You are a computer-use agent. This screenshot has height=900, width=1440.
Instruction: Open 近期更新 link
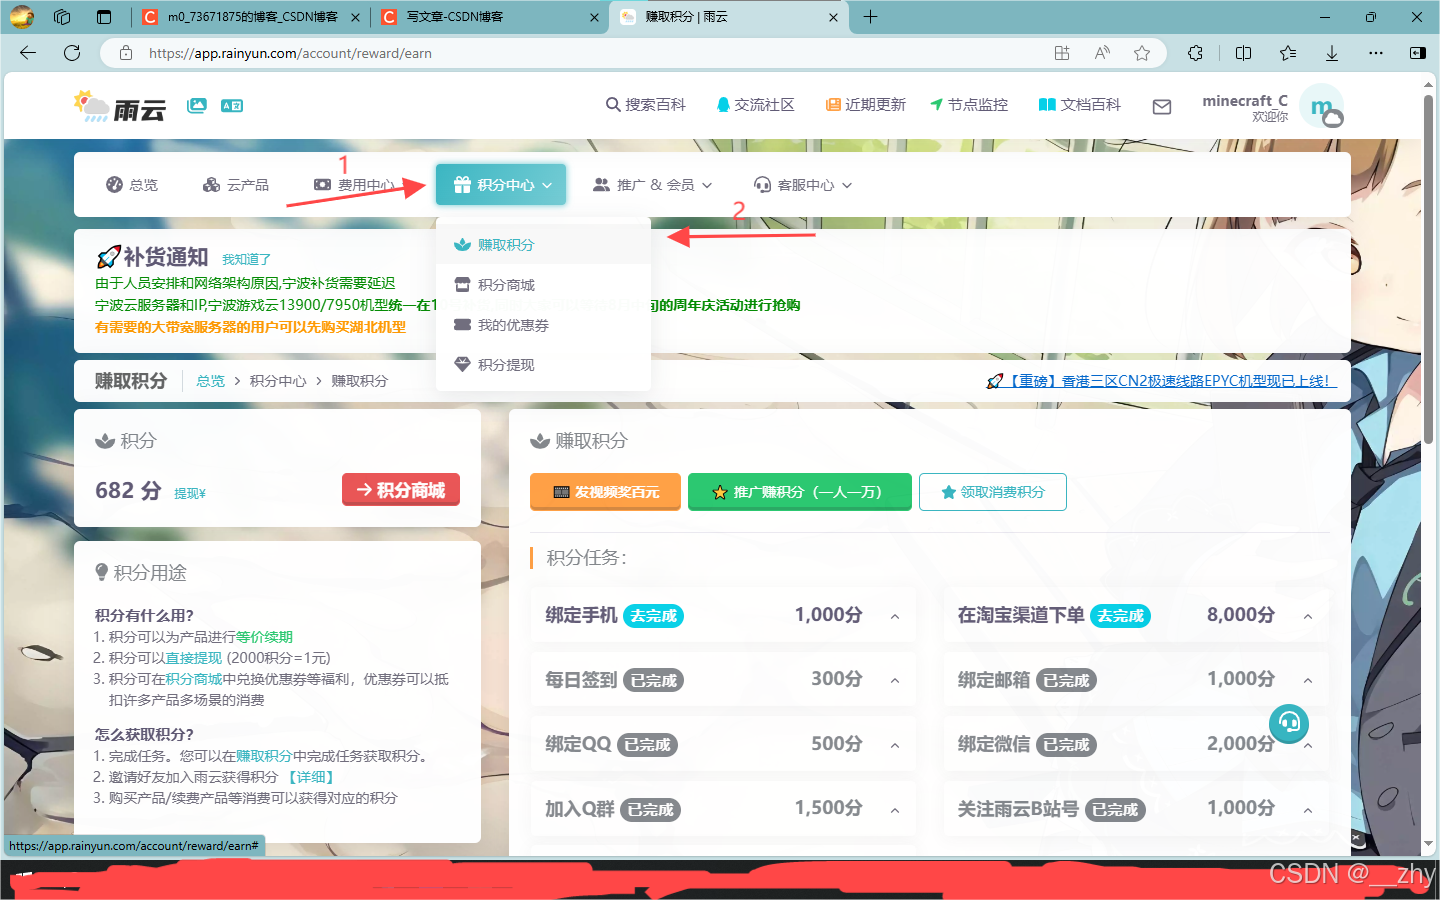(866, 105)
